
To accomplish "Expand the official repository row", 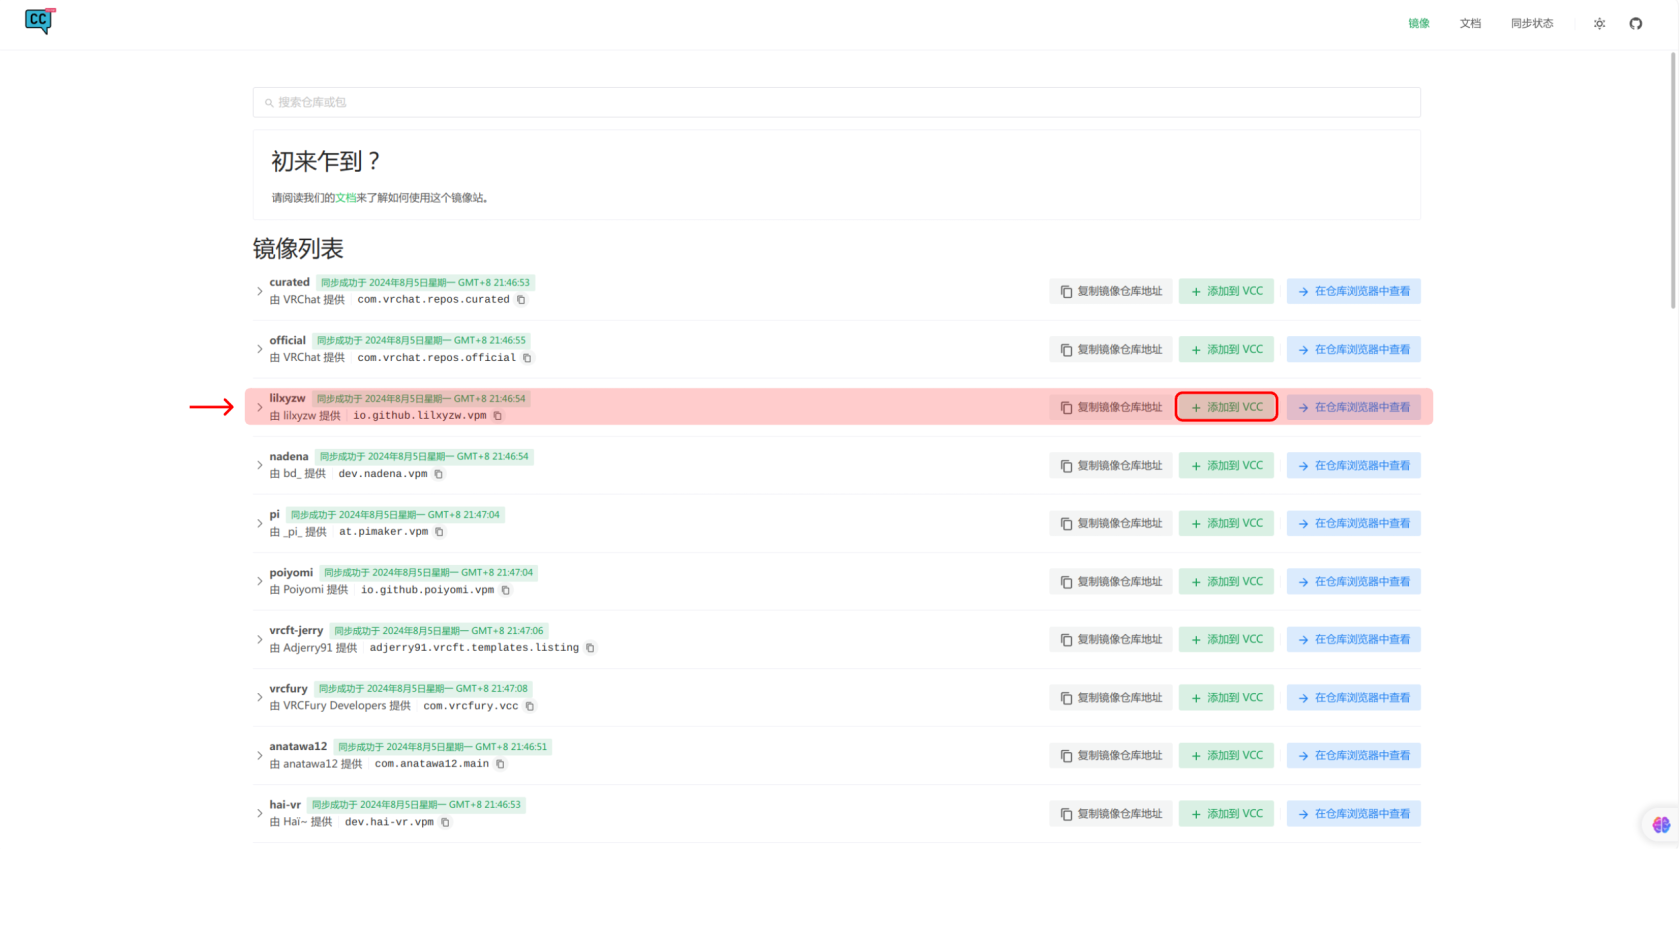I will pos(260,349).
